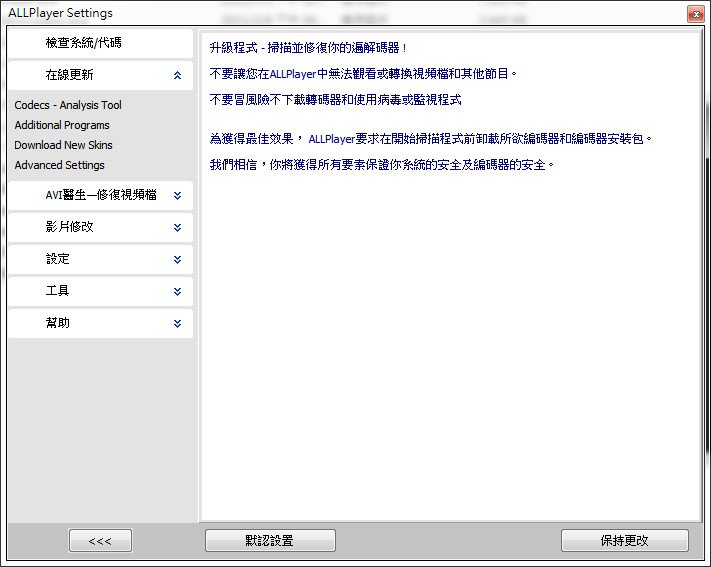Select the 幫助 menu header
The height and width of the screenshot is (567, 711).
pyautogui.click(x=100, y=323)
